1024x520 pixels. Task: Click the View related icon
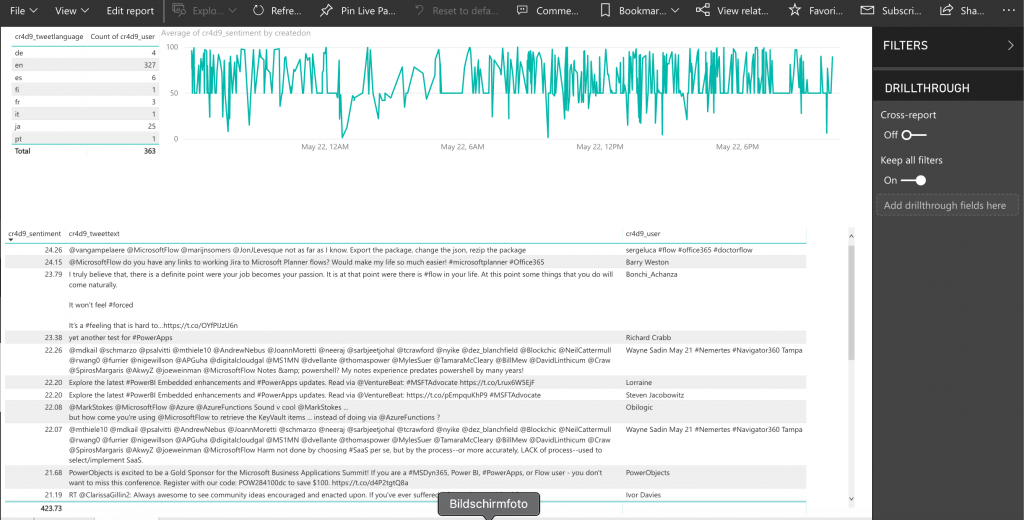pyautogui.click(x=703, y=10)
